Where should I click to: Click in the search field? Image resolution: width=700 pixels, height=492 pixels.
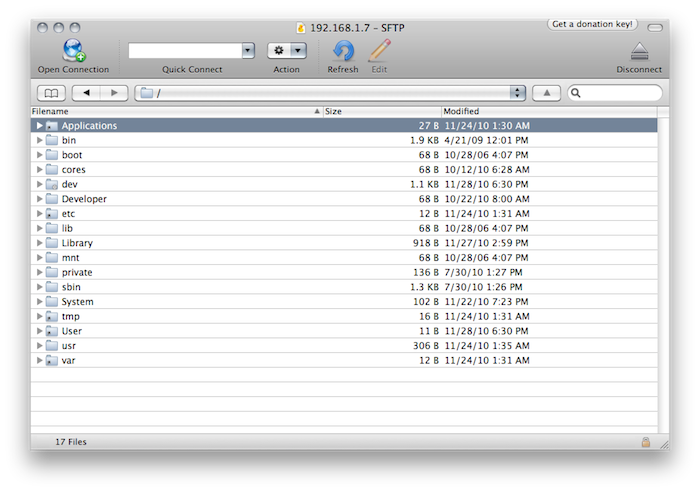[620, 93]
